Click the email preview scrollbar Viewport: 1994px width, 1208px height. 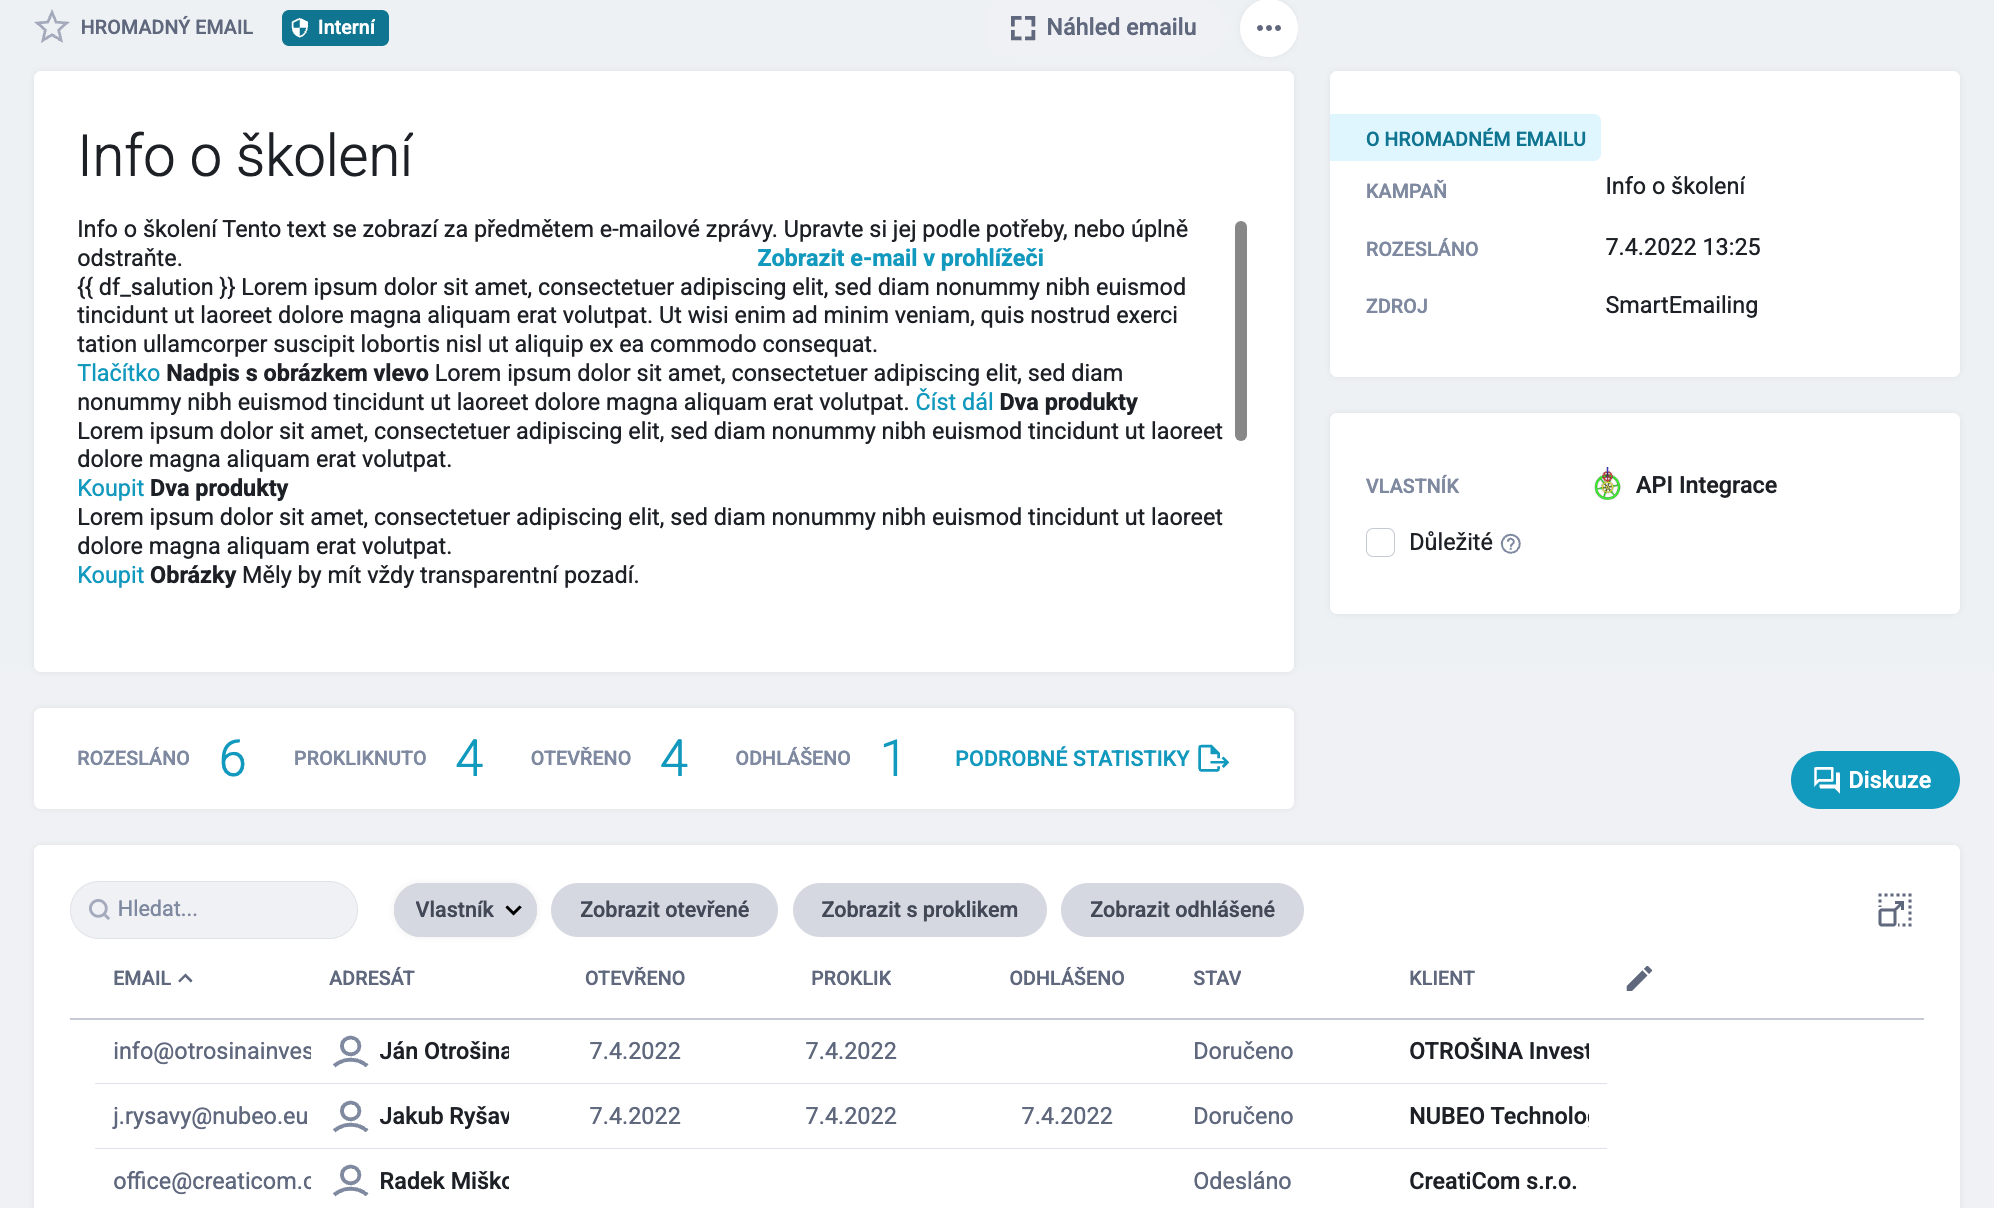(1241, 330)
